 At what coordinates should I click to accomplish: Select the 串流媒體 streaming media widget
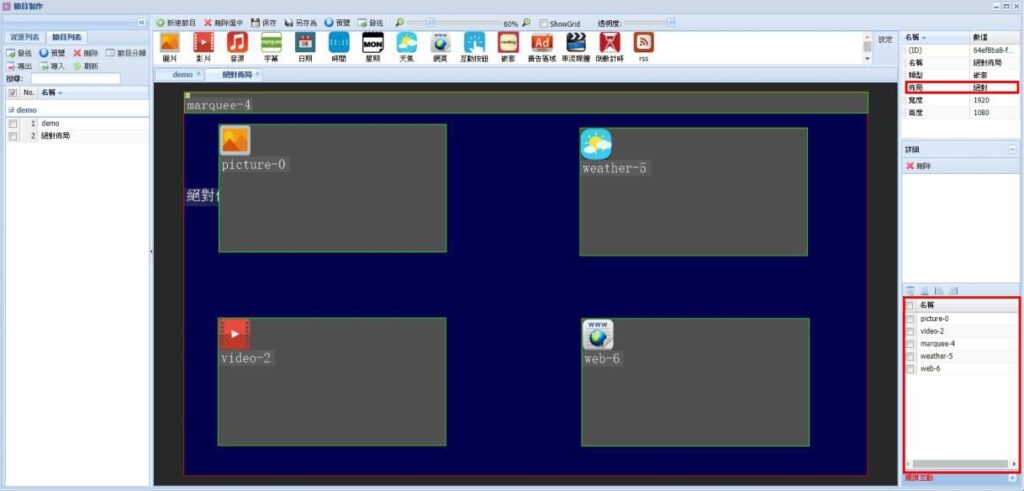tap(576, 43)
